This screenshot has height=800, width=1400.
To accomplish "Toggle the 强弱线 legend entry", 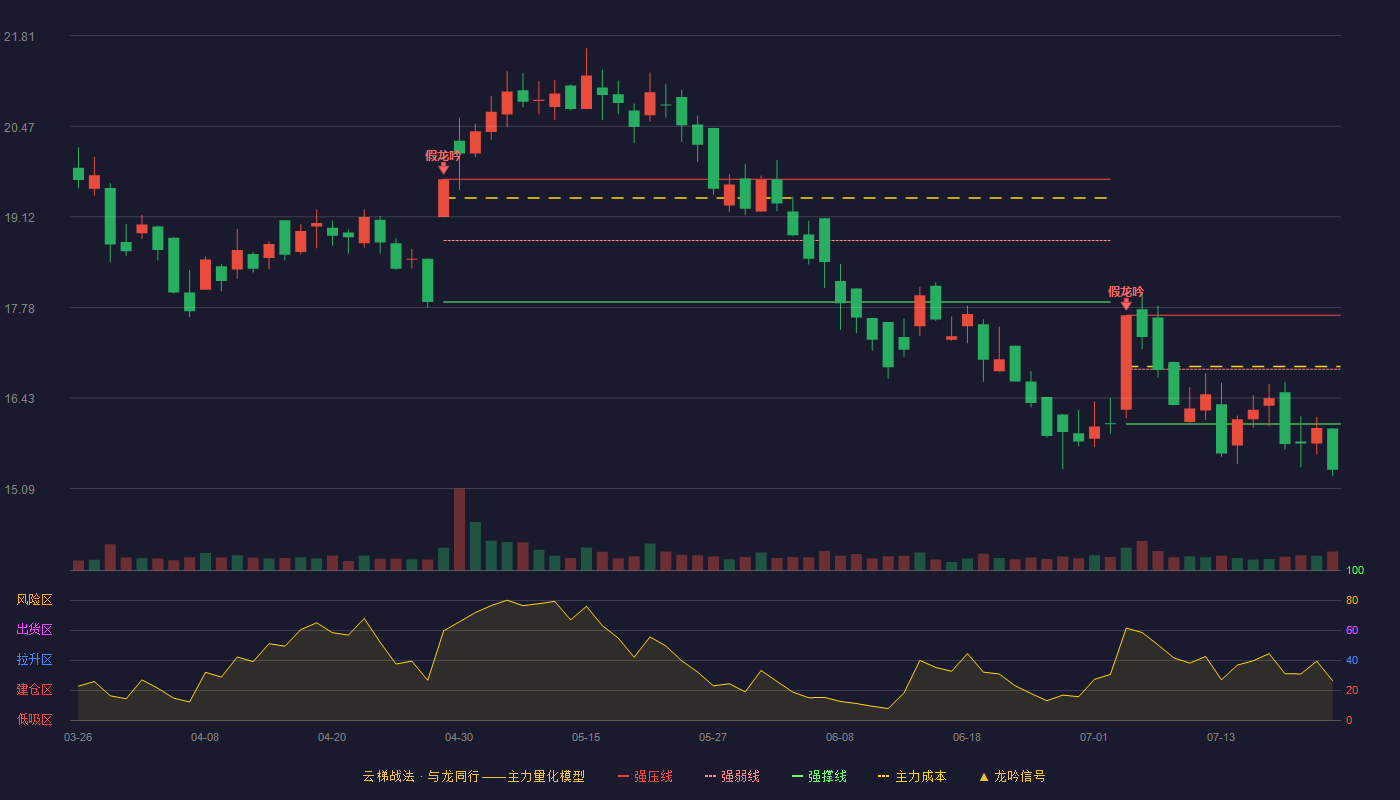I will [x=732, y=776].
